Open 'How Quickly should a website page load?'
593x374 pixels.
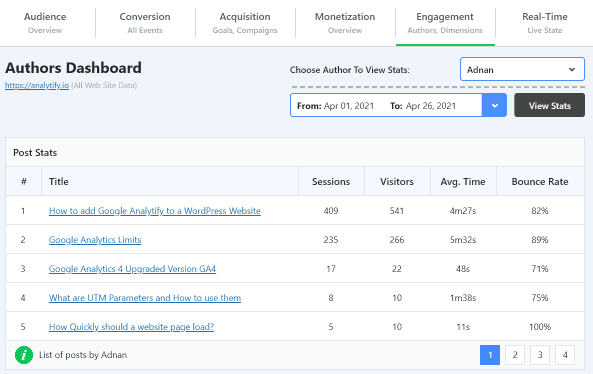point(131,327)
